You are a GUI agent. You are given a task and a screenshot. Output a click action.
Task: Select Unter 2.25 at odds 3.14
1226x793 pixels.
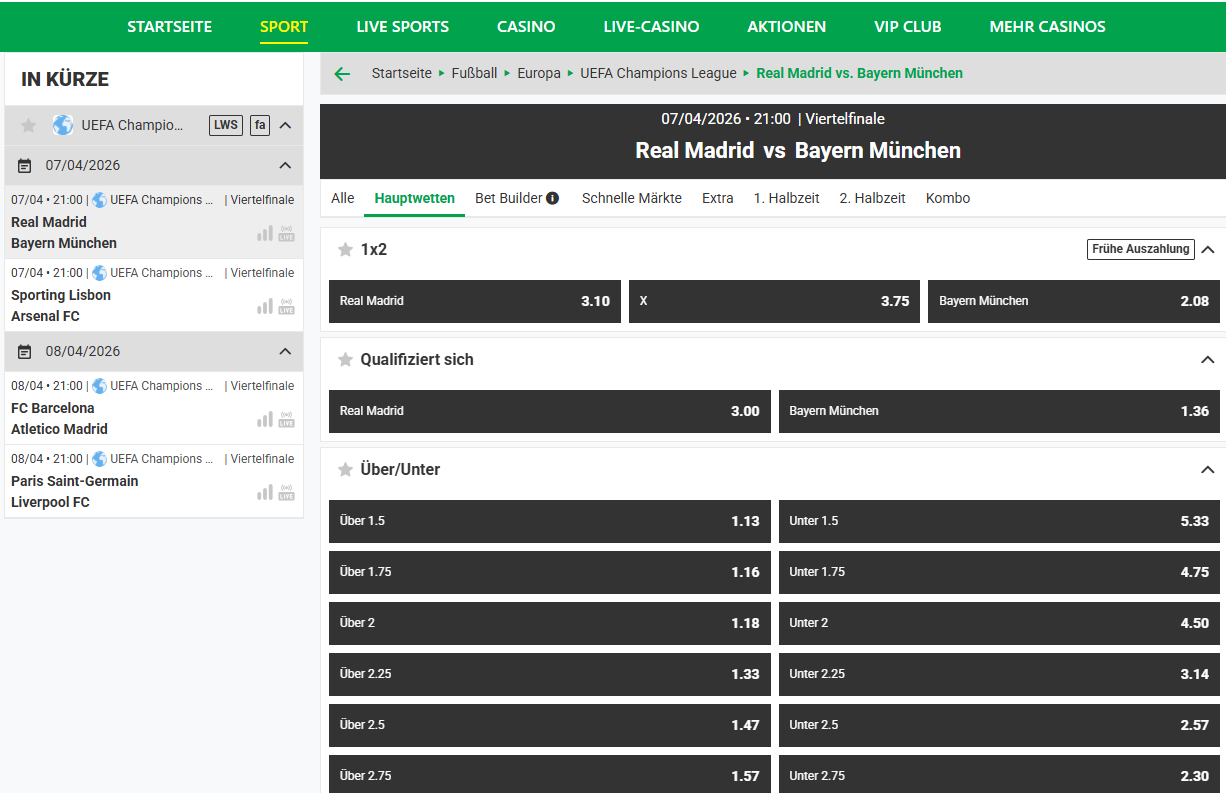999,674
